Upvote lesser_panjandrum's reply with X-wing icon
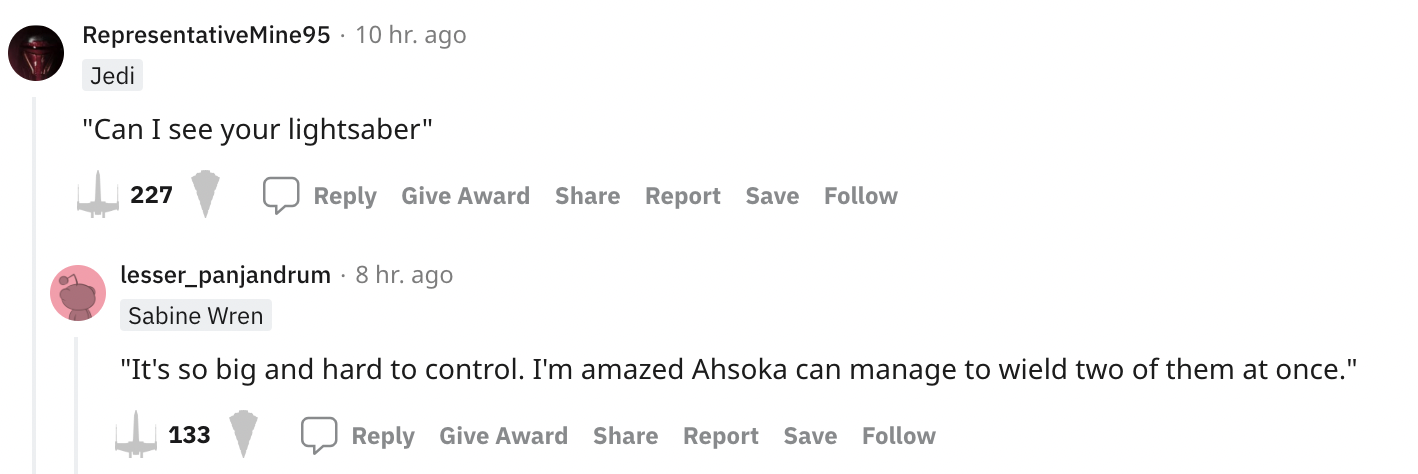Viewport: 1418px width, 474px height. (x=137, y=435)
